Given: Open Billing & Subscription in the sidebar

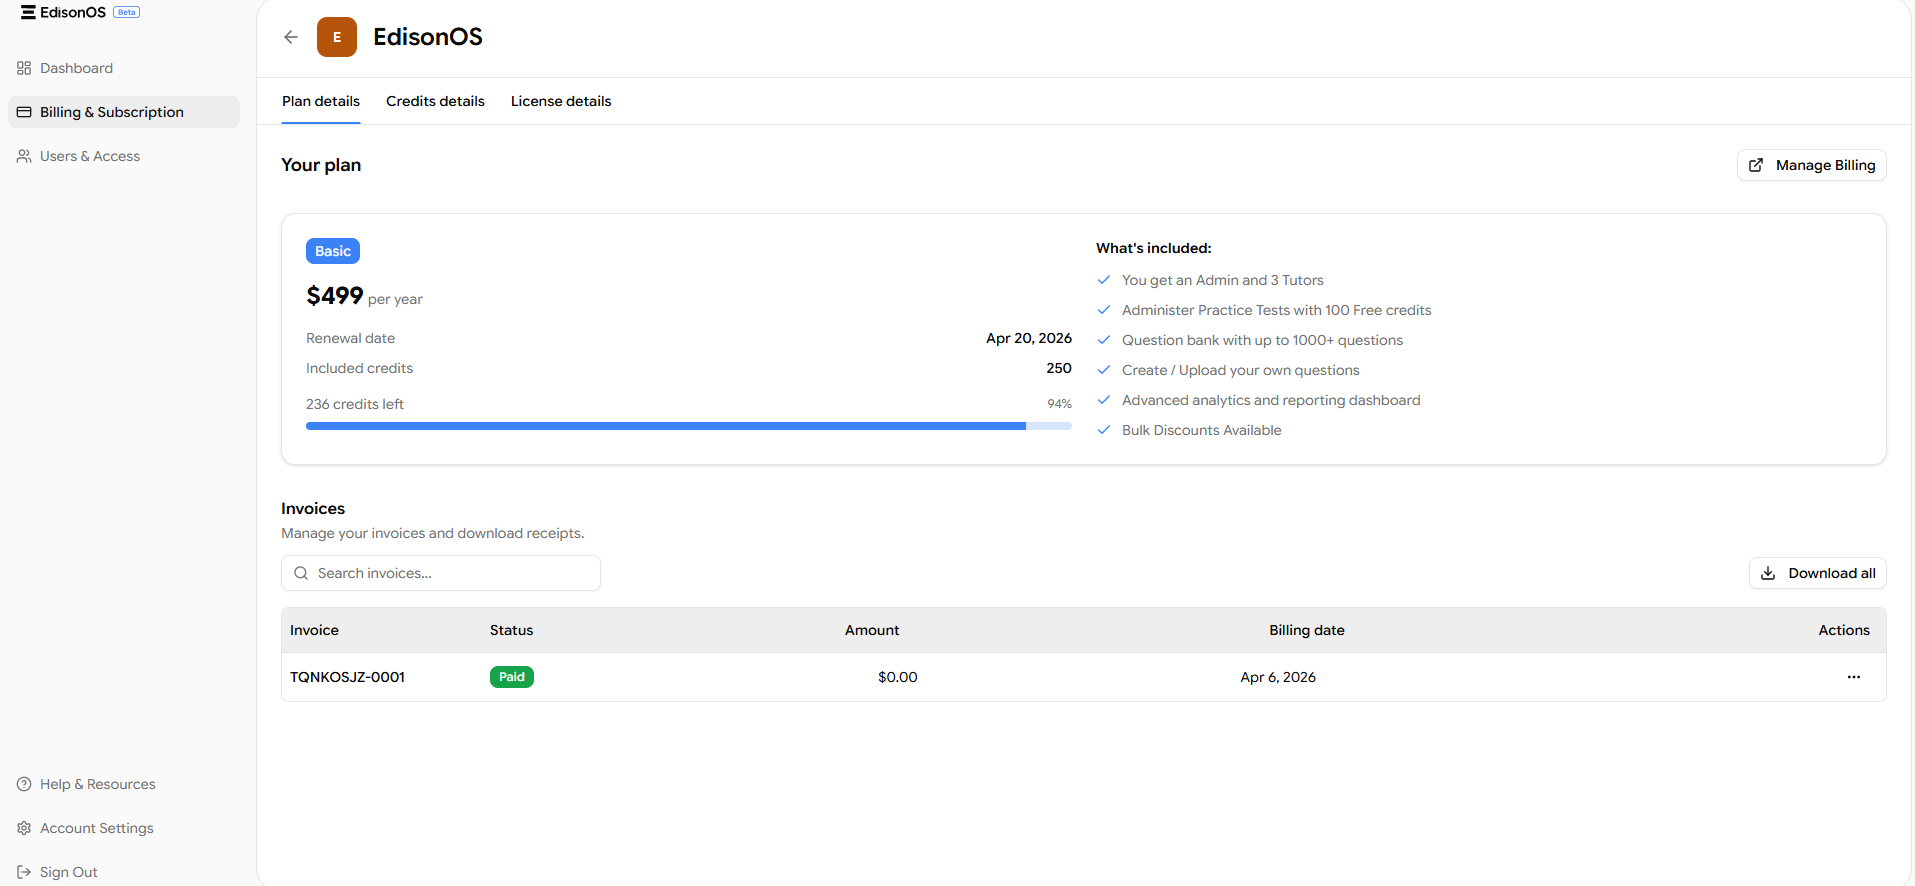Looking at the screenshot, I should (x=112, y=112).
